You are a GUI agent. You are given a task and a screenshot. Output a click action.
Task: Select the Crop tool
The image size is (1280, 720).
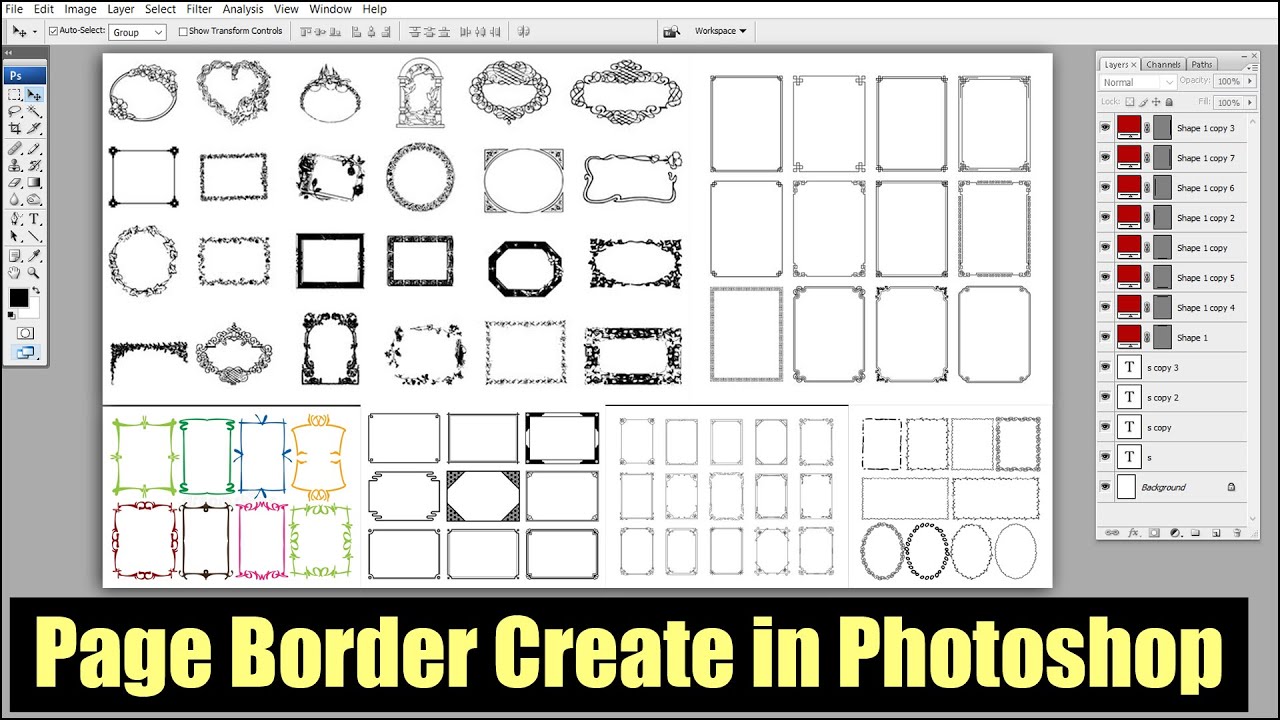(15, 128)
